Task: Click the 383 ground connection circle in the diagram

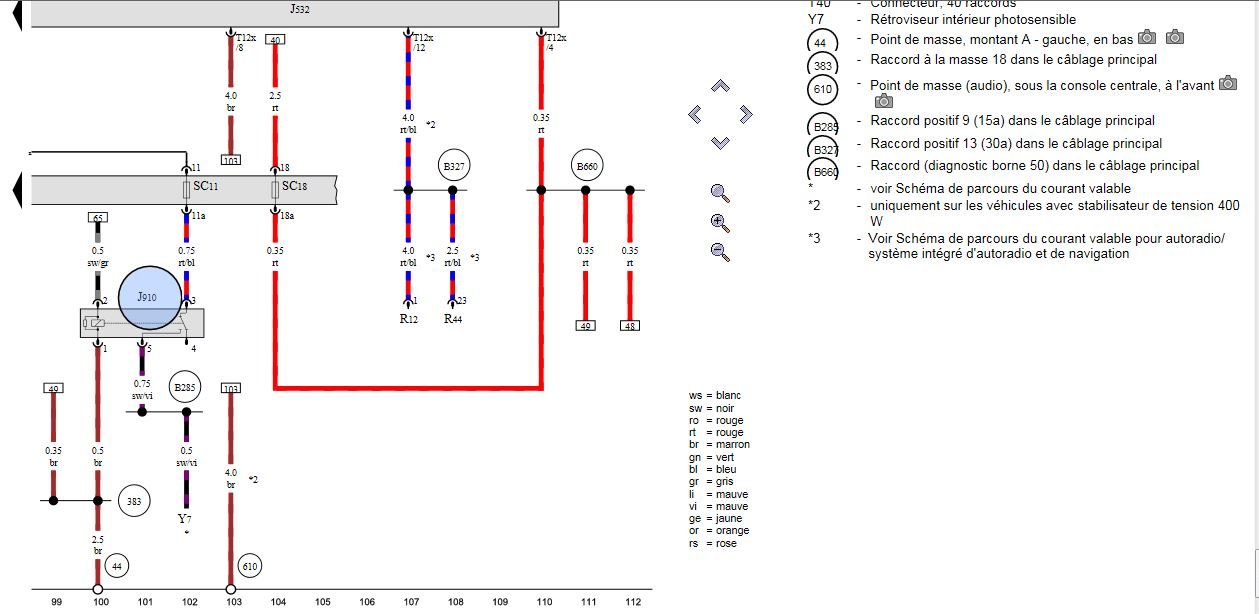Action: click(135, 501)
